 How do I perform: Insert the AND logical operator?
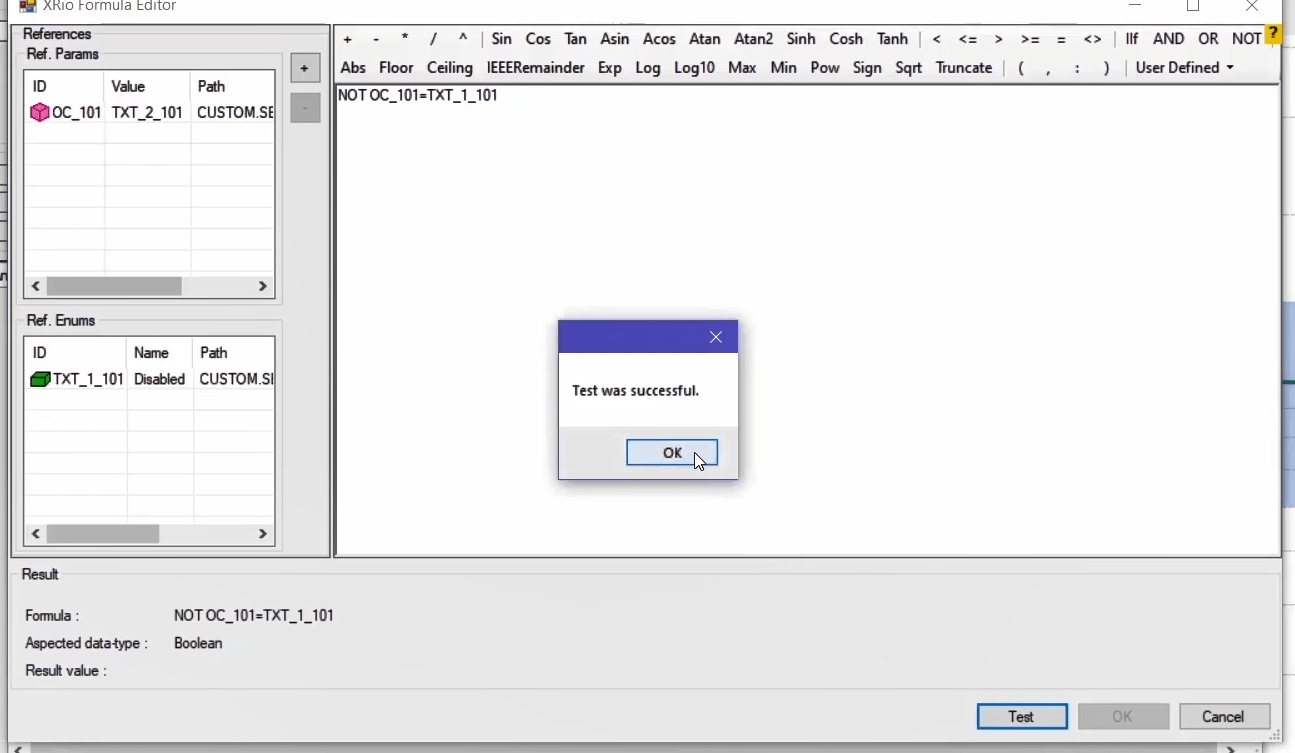1168,39
